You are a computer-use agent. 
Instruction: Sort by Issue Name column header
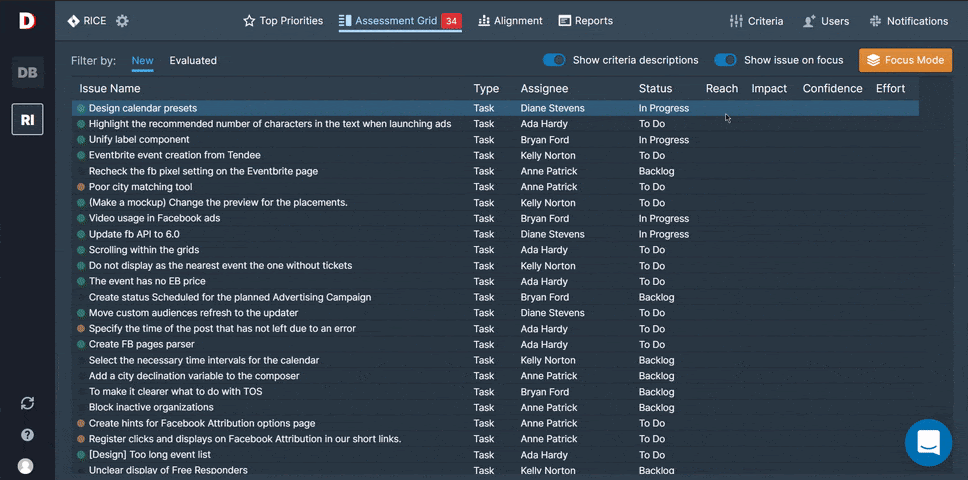coord(110,88)
